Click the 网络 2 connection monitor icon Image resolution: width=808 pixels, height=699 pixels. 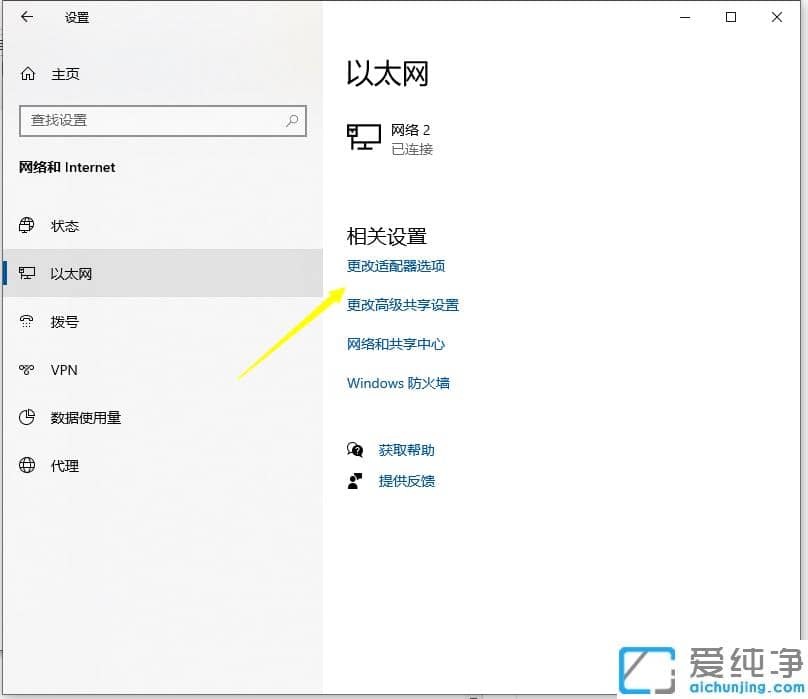pos(363,134)
